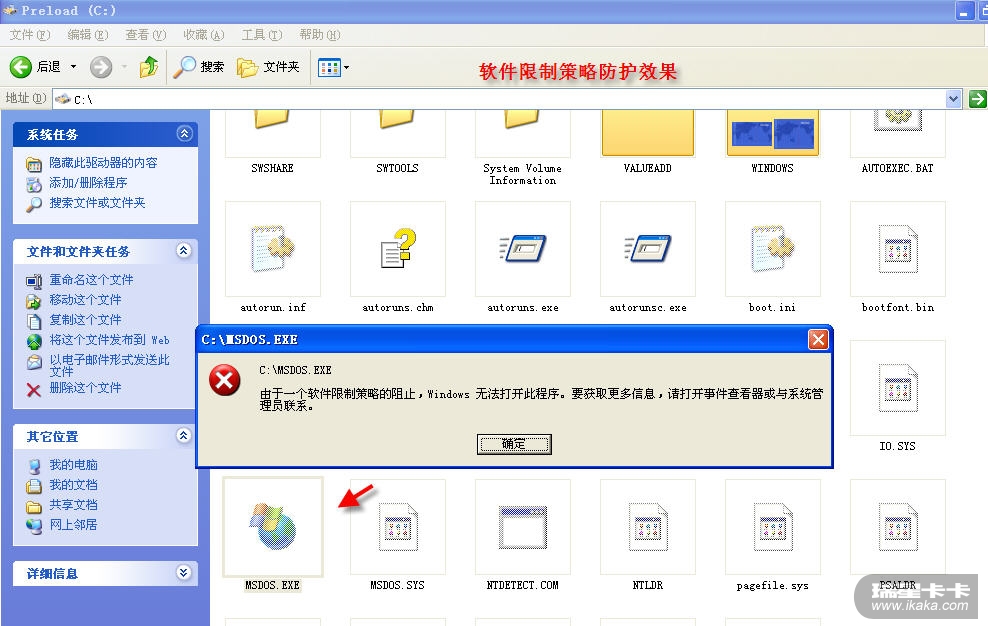Click the green Back arrow button
This screenshot has width=988, height=626.
click(x=21, y=67)
